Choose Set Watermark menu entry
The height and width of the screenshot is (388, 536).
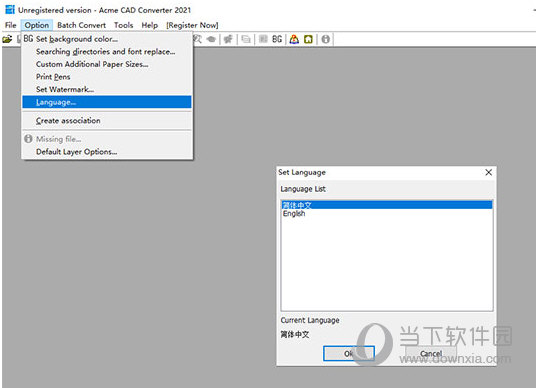107,90
